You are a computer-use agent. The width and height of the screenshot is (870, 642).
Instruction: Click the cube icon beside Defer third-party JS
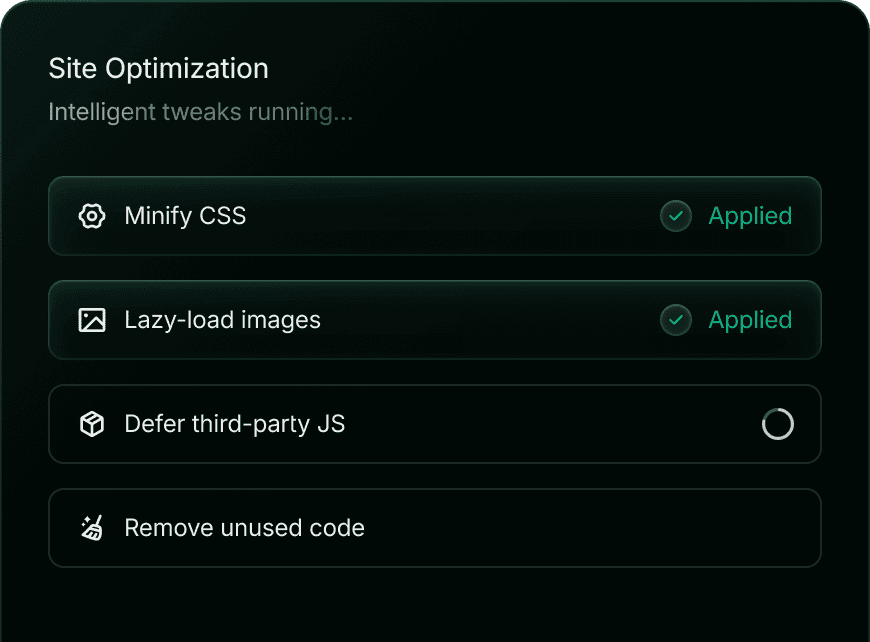pyautogui.click(x=91, y=424)
